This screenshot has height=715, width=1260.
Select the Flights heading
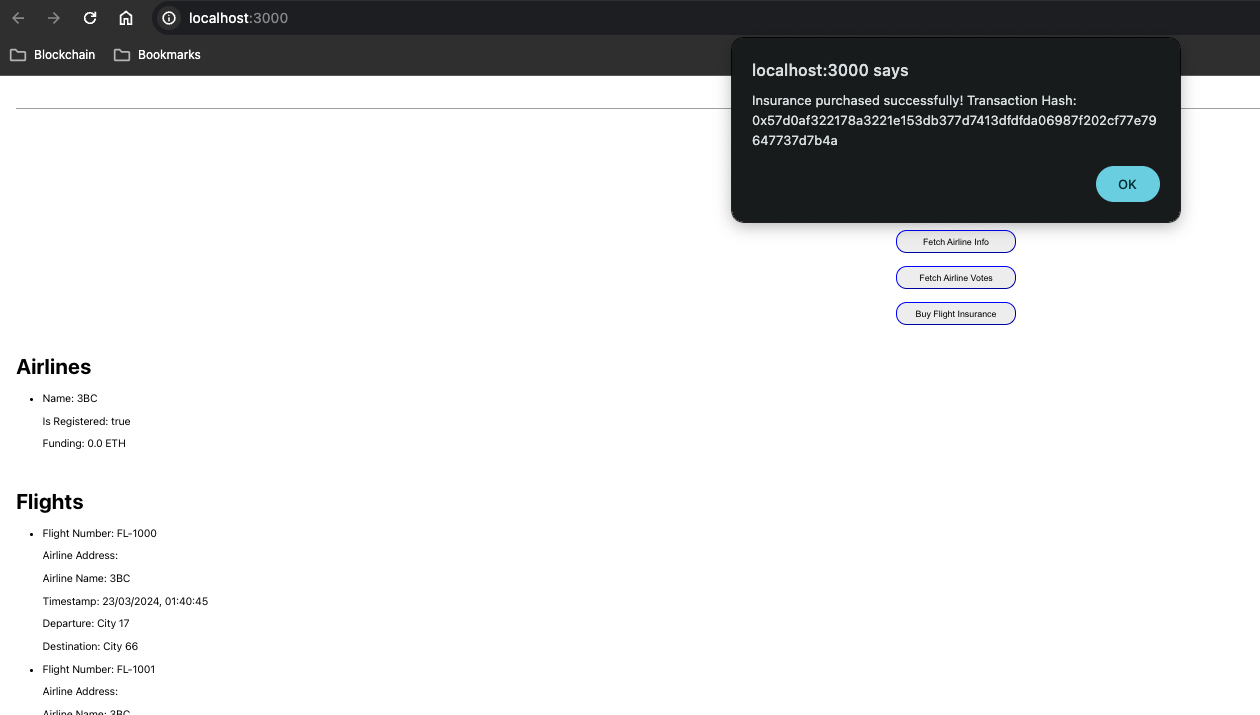point(50,502)
